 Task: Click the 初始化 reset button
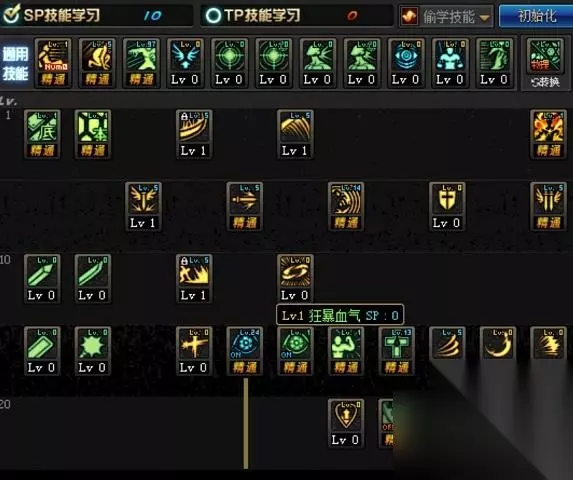(x=536, y=16)
